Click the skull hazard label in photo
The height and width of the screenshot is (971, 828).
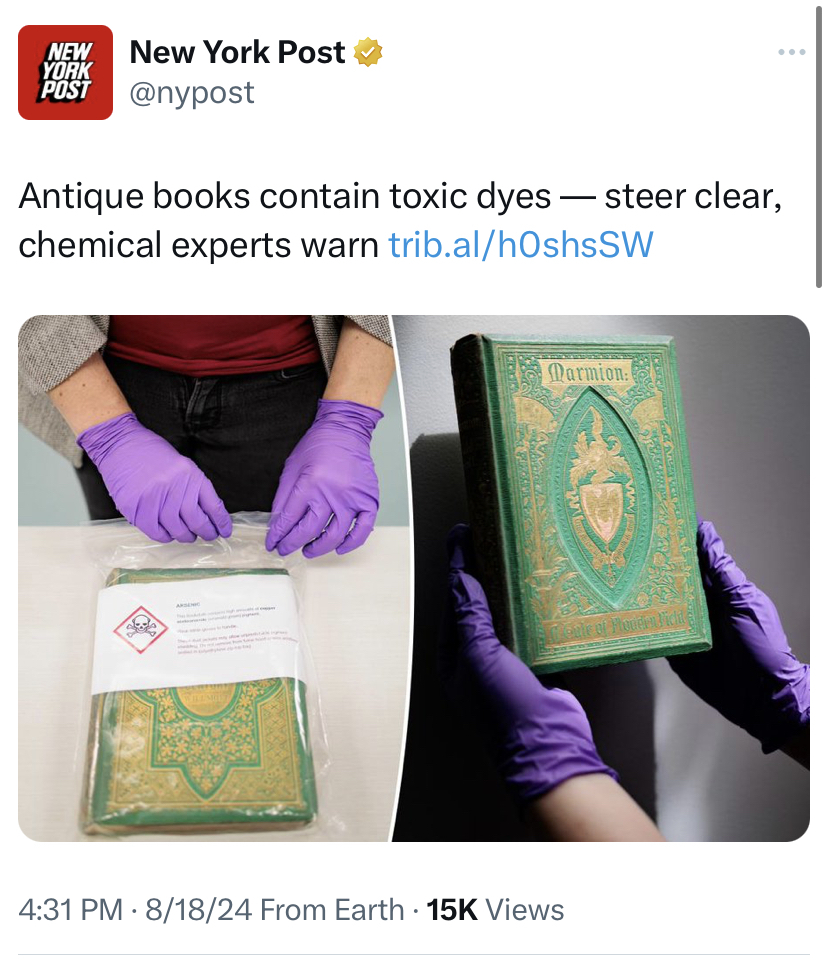tap(141, 630)
